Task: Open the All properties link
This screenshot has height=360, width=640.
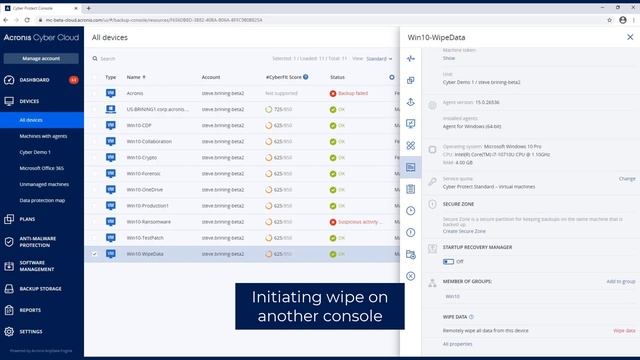Action: pos(457,344)
